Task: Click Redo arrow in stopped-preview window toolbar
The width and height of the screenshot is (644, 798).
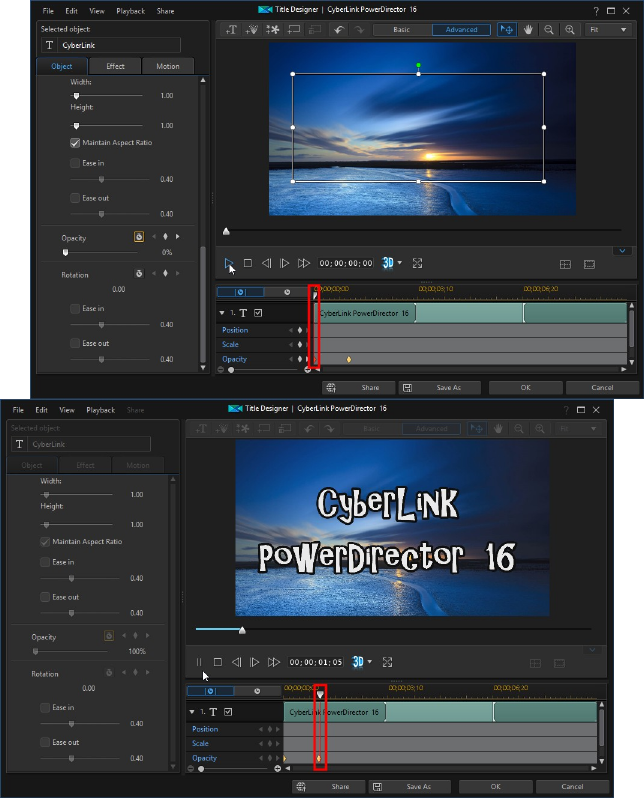Action: pyautogui.click(x=359, y=30)
